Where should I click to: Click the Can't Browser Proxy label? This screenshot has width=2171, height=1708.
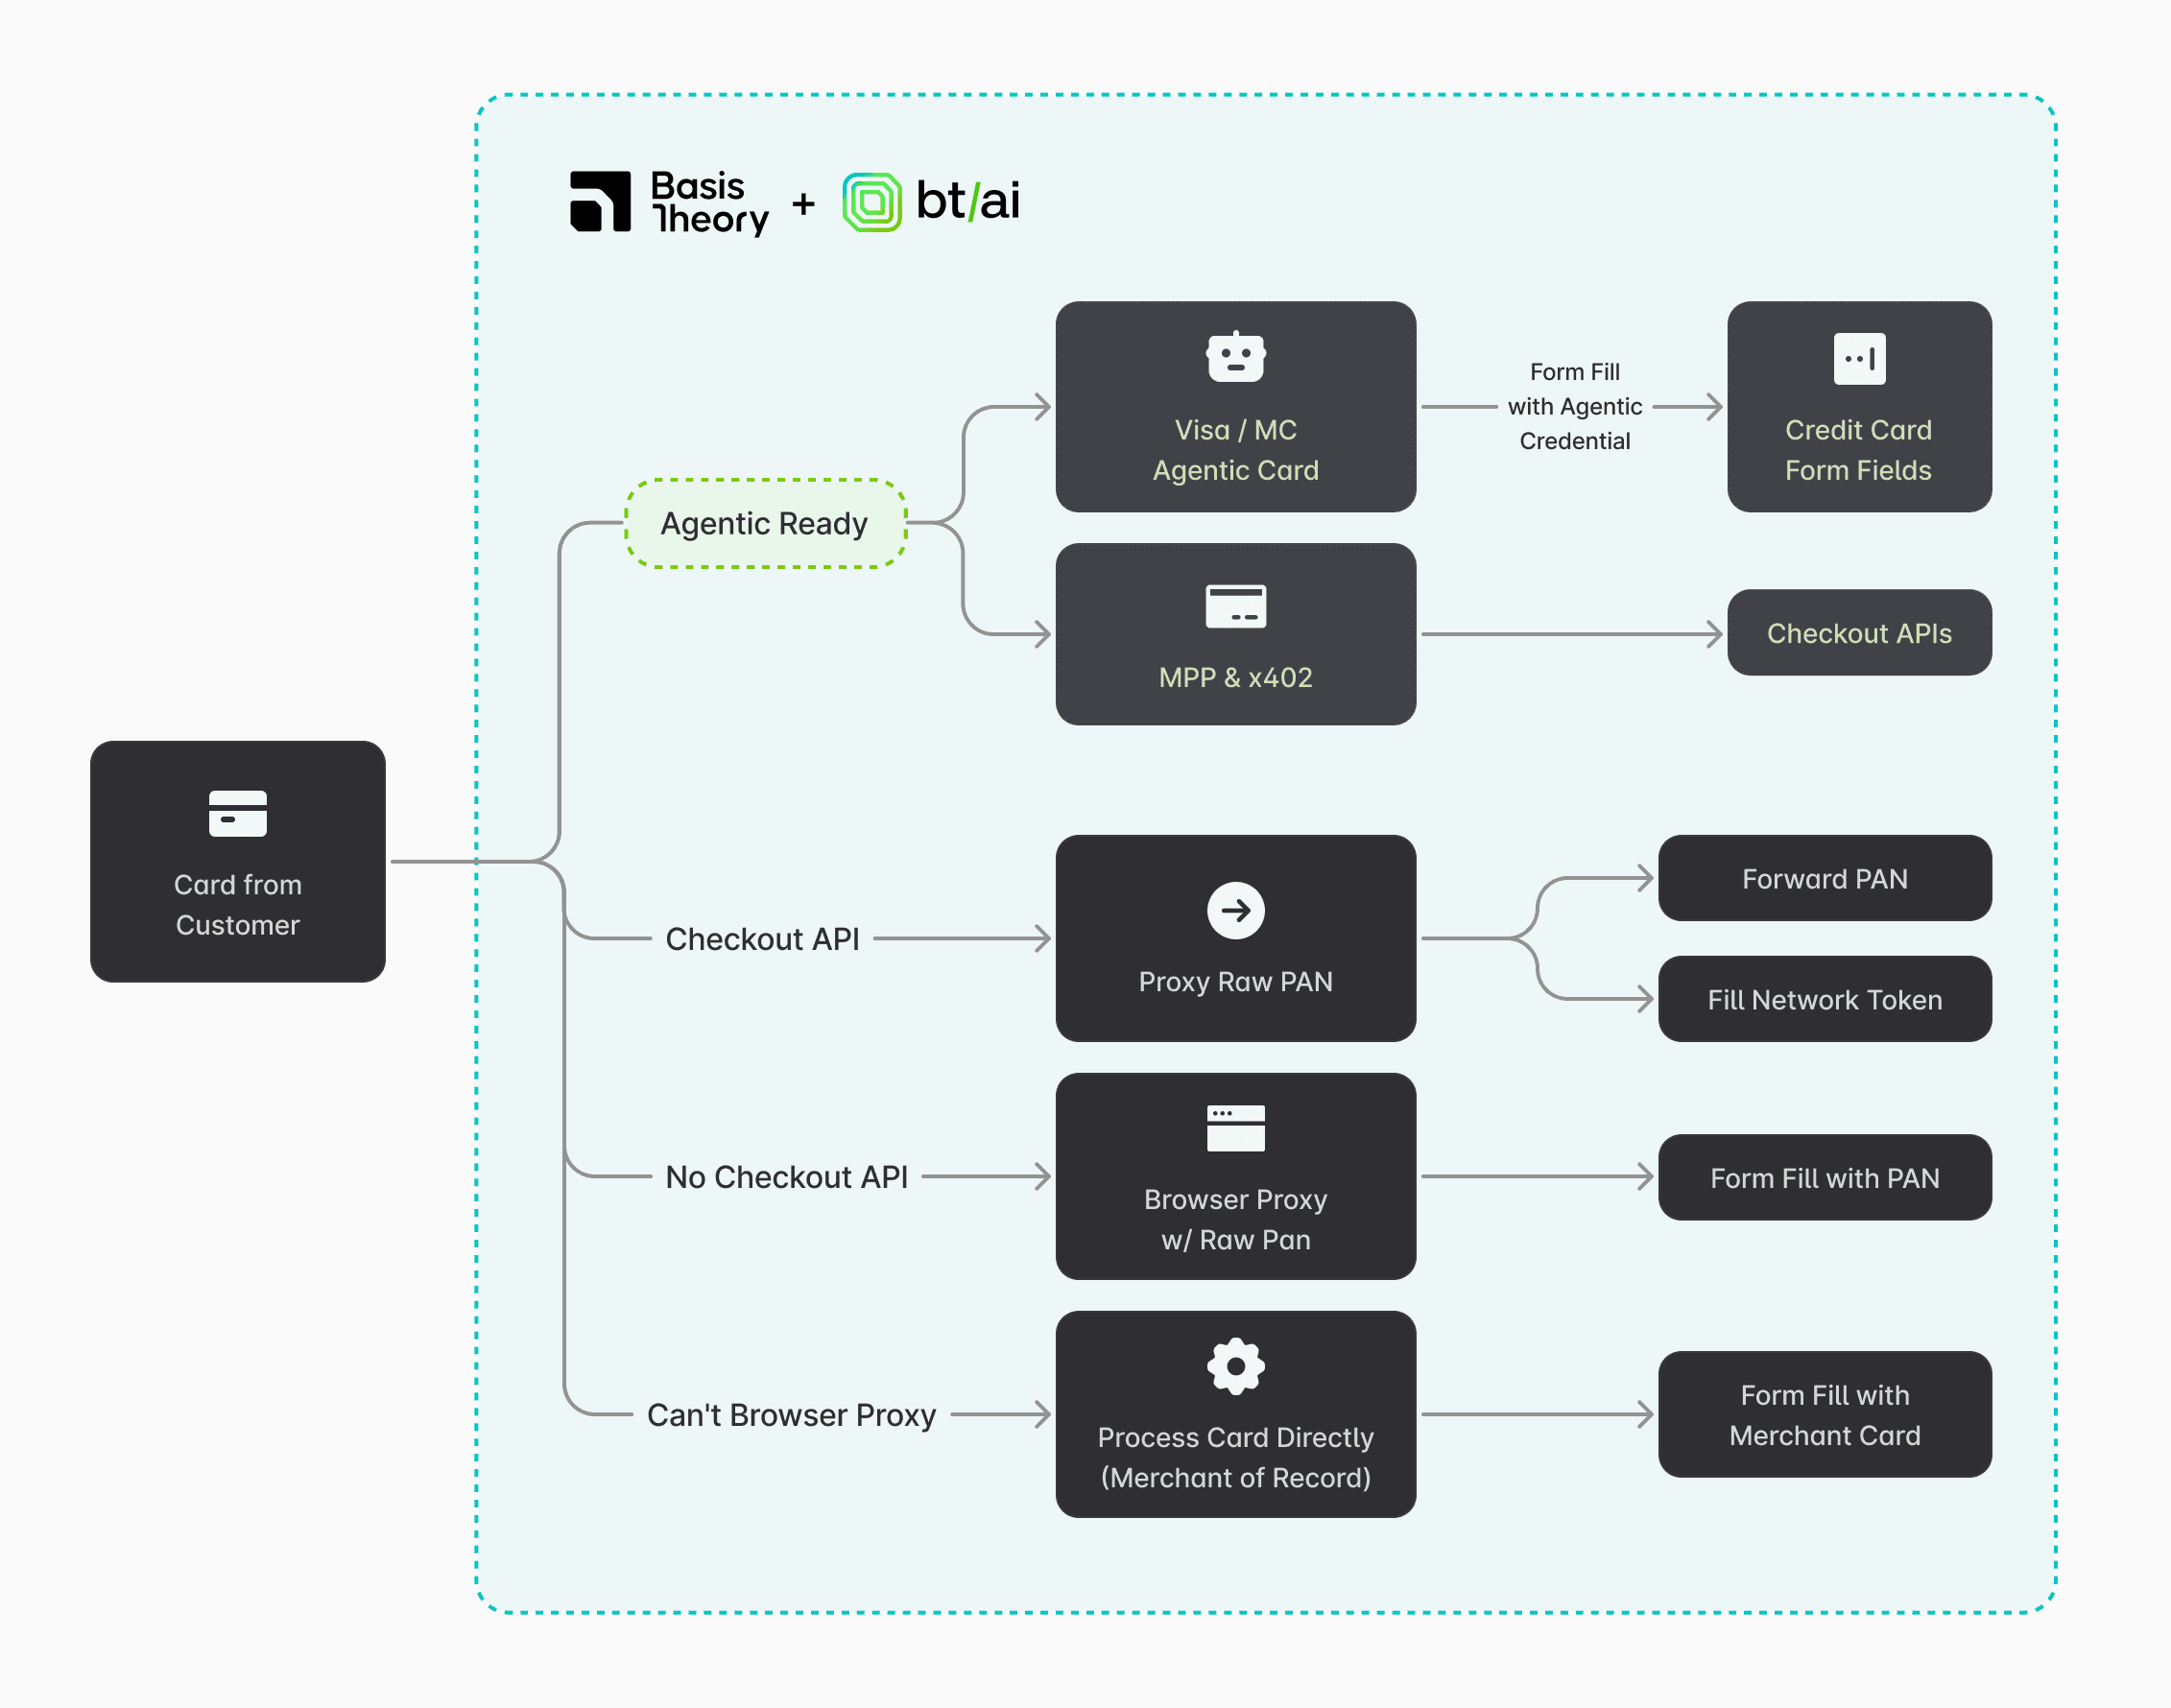(790, 1415)
